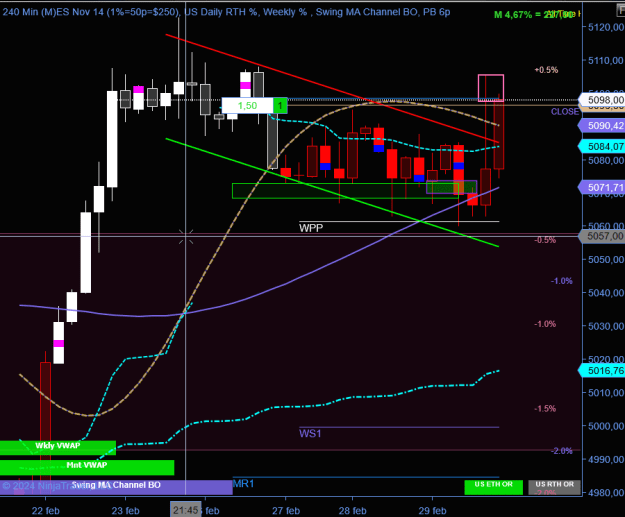625x517 pixels.
Task: Click the 5030,00 price axis label
Action: tap(606, 326)
